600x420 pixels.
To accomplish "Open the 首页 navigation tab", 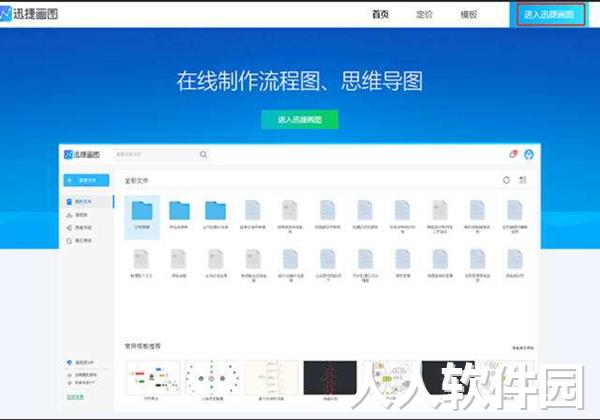I will click(x=380, y=15).
